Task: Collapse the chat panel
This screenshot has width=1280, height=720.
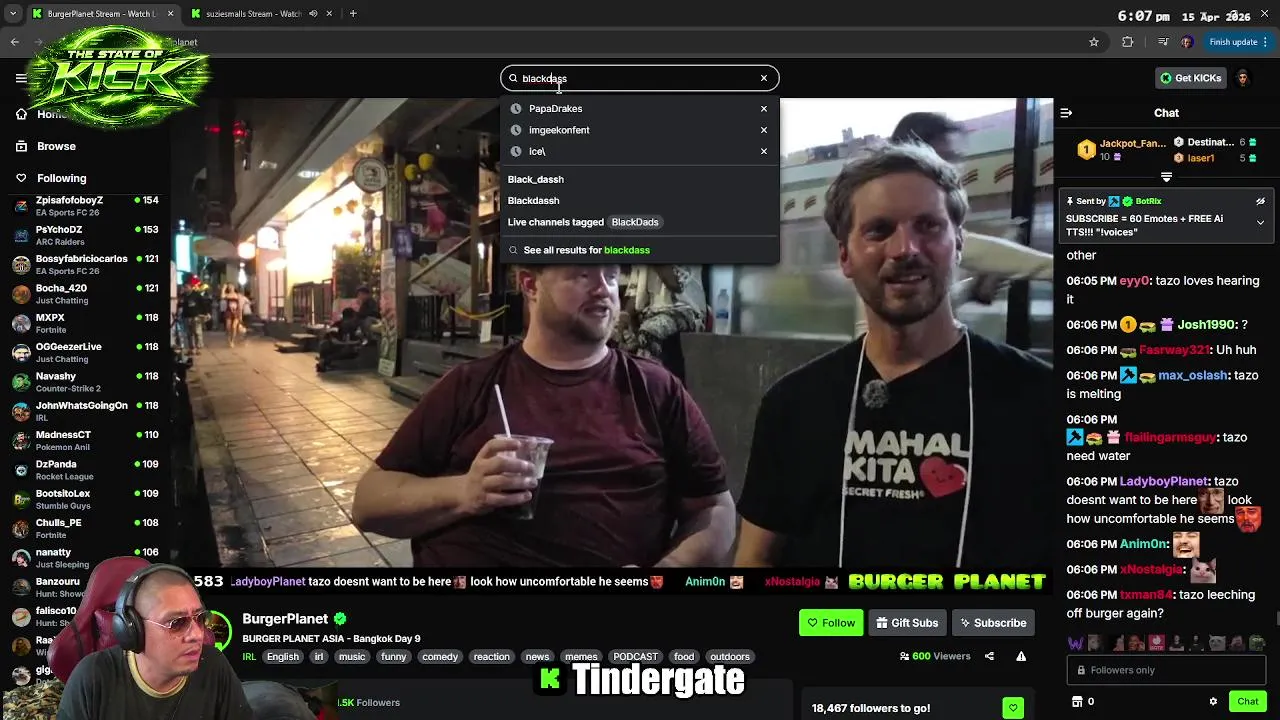Action: point(1066,113)
